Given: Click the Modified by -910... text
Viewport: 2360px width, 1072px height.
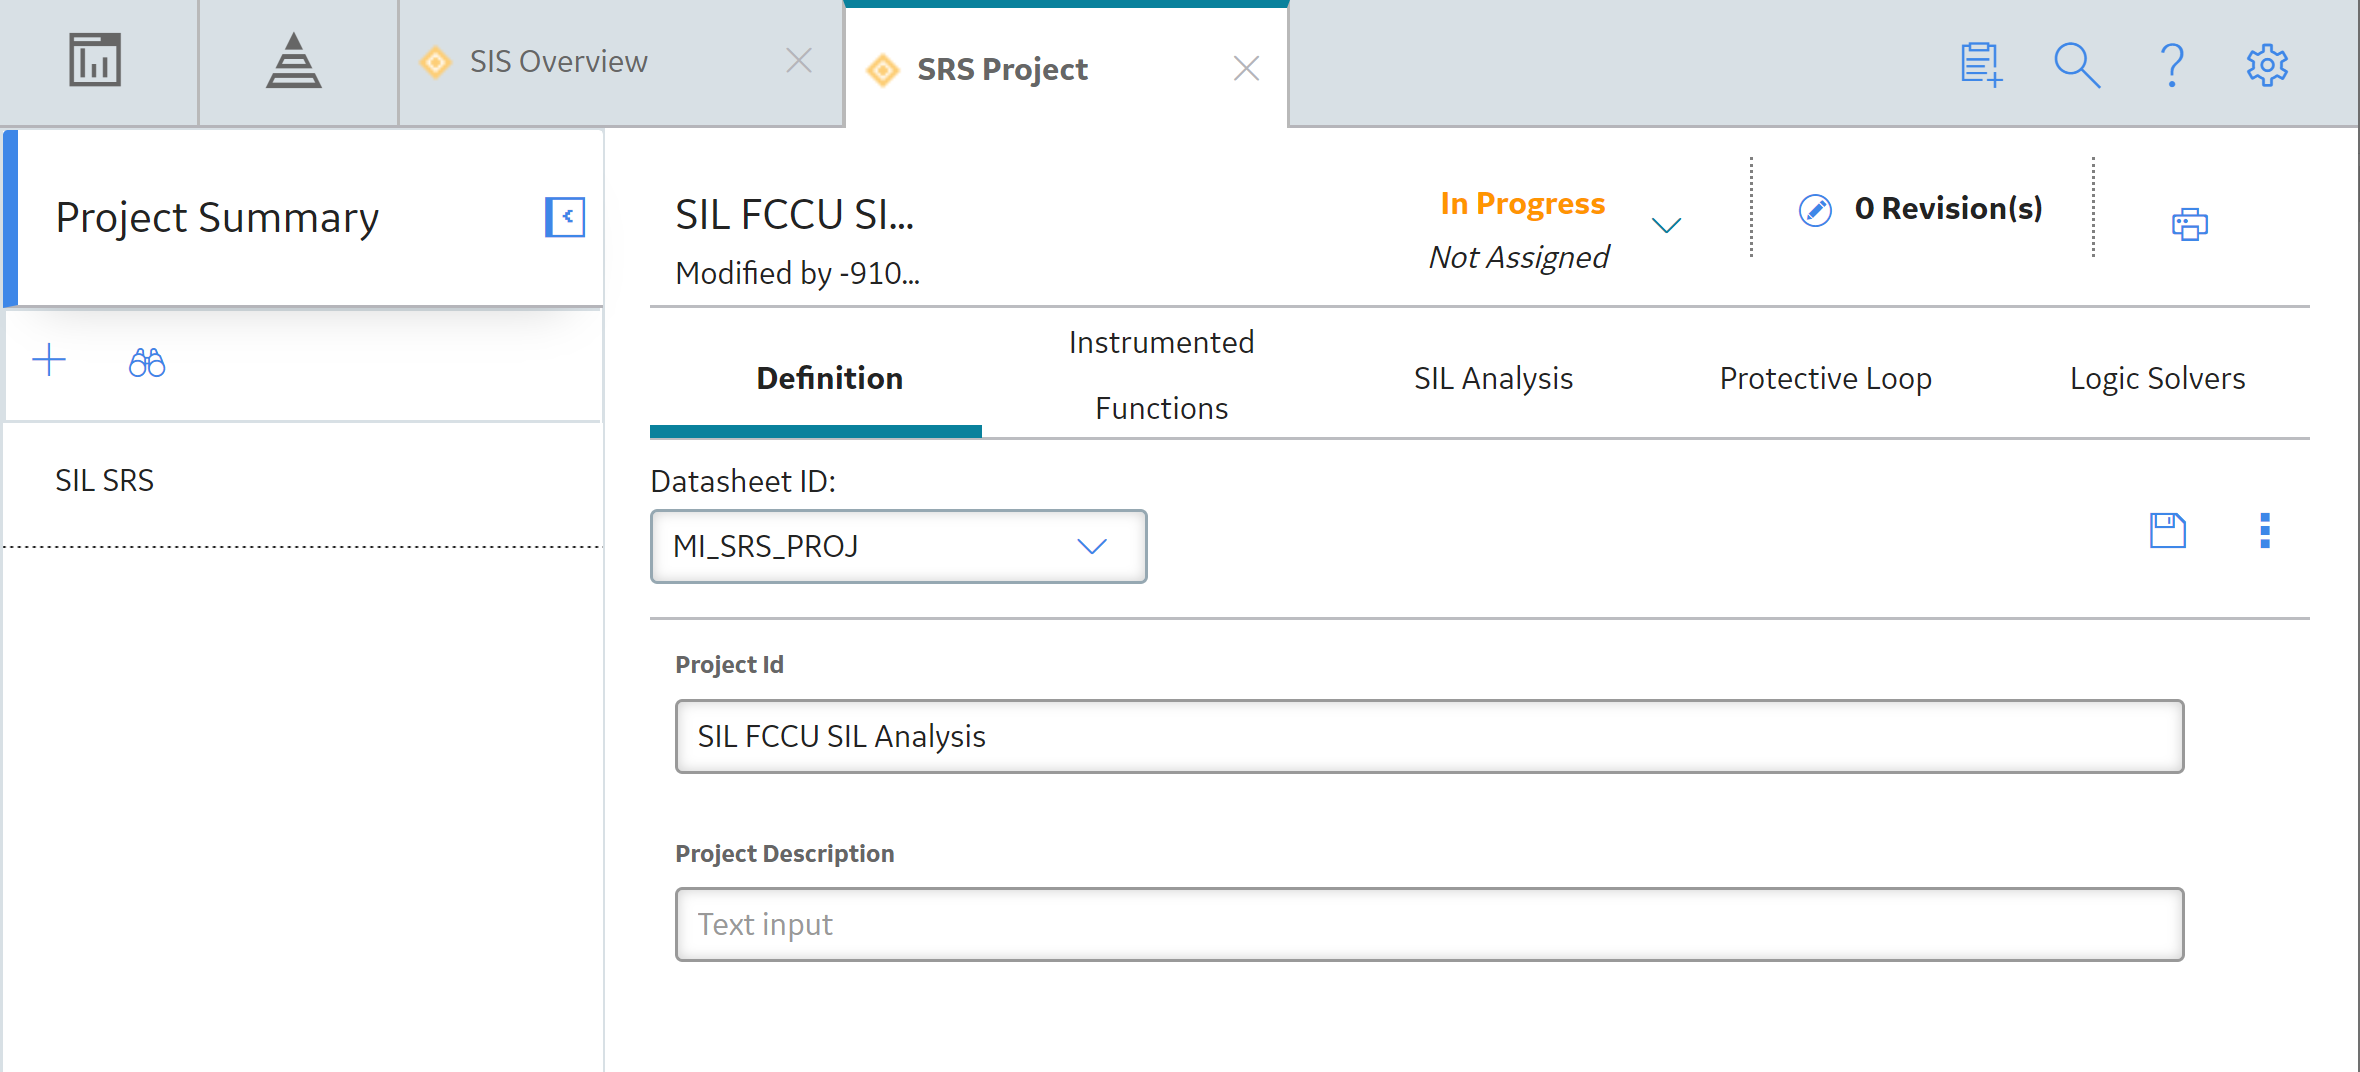Looking at the screenshot, I should 797,272.
